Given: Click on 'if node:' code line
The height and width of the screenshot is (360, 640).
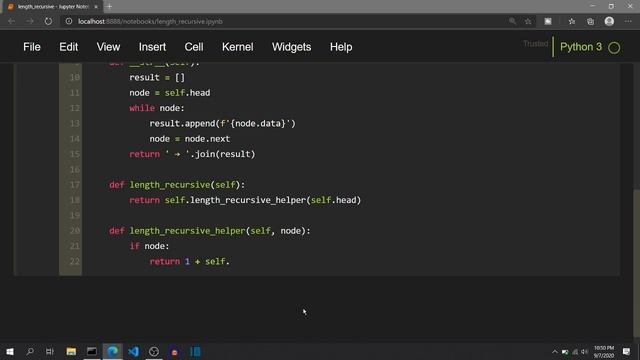Looking at the screenshot, I should click(149, 246).
